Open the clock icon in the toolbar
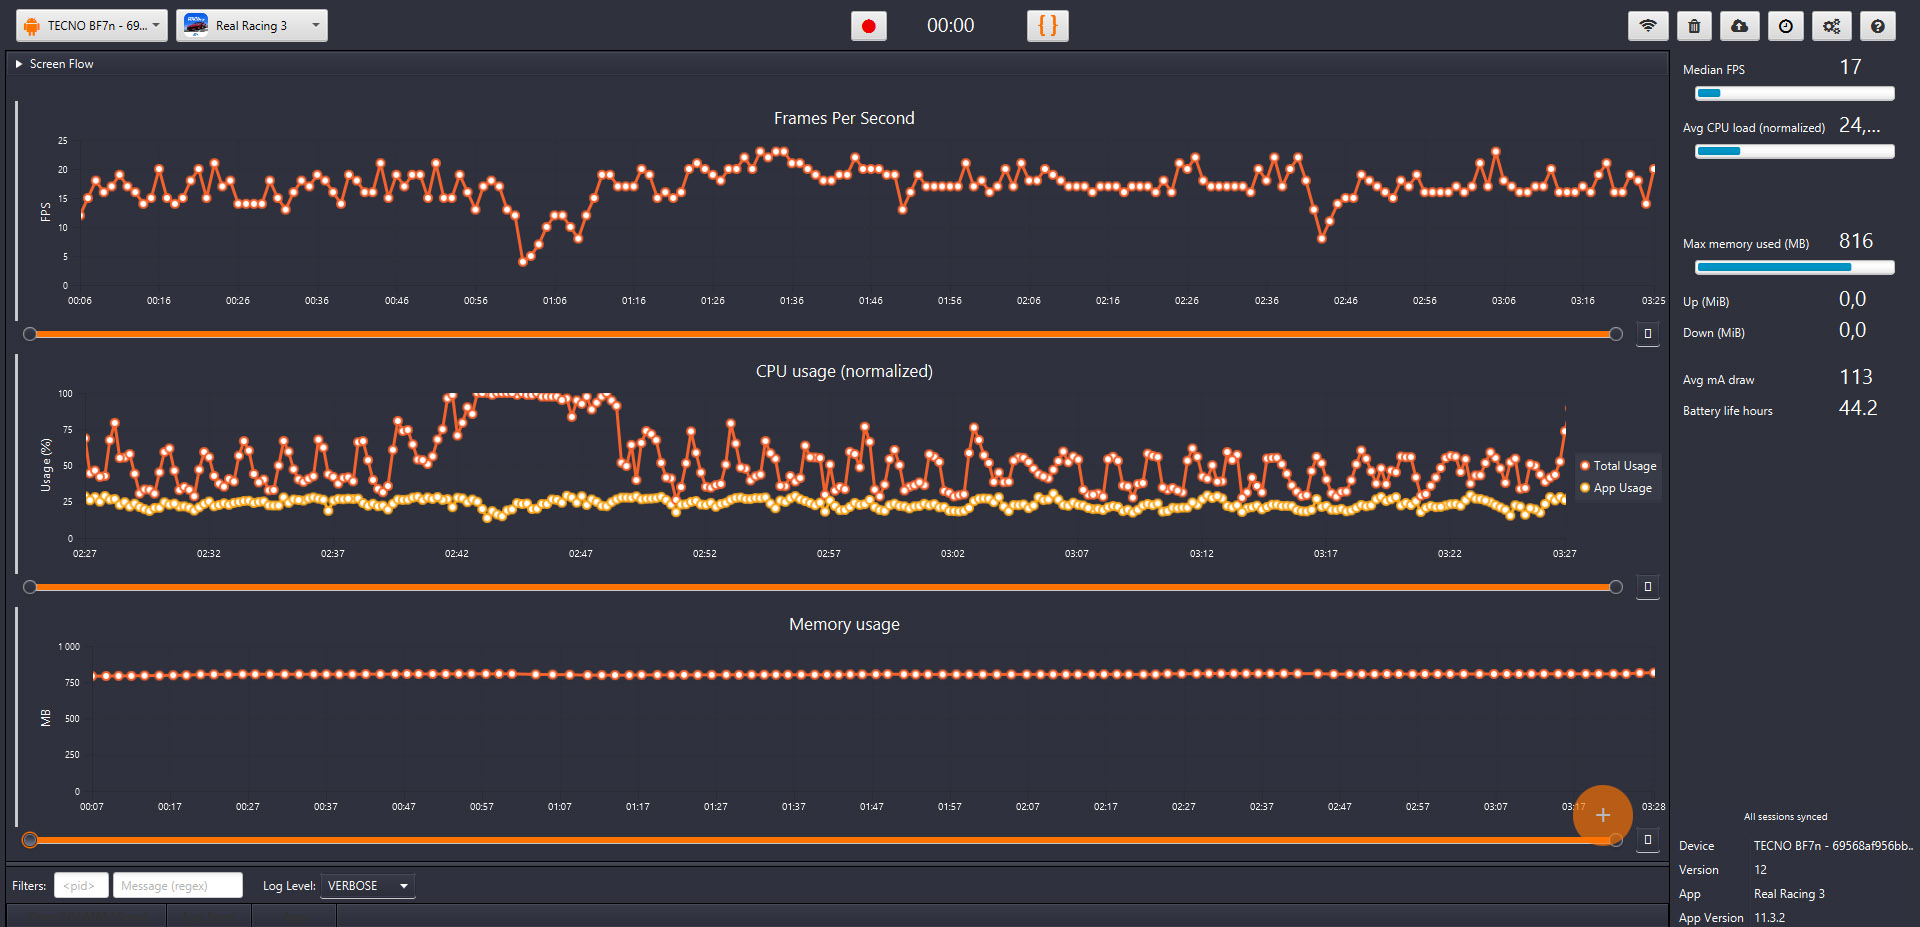The height and width of the screenshot is (927, 1920). coord(1786,26)
